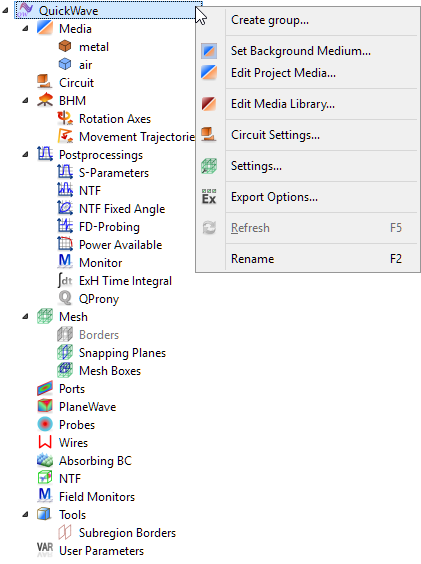This screenshot has width=421, height=564.
Task: Collapse the Media tree node
Action: point(25,28)
